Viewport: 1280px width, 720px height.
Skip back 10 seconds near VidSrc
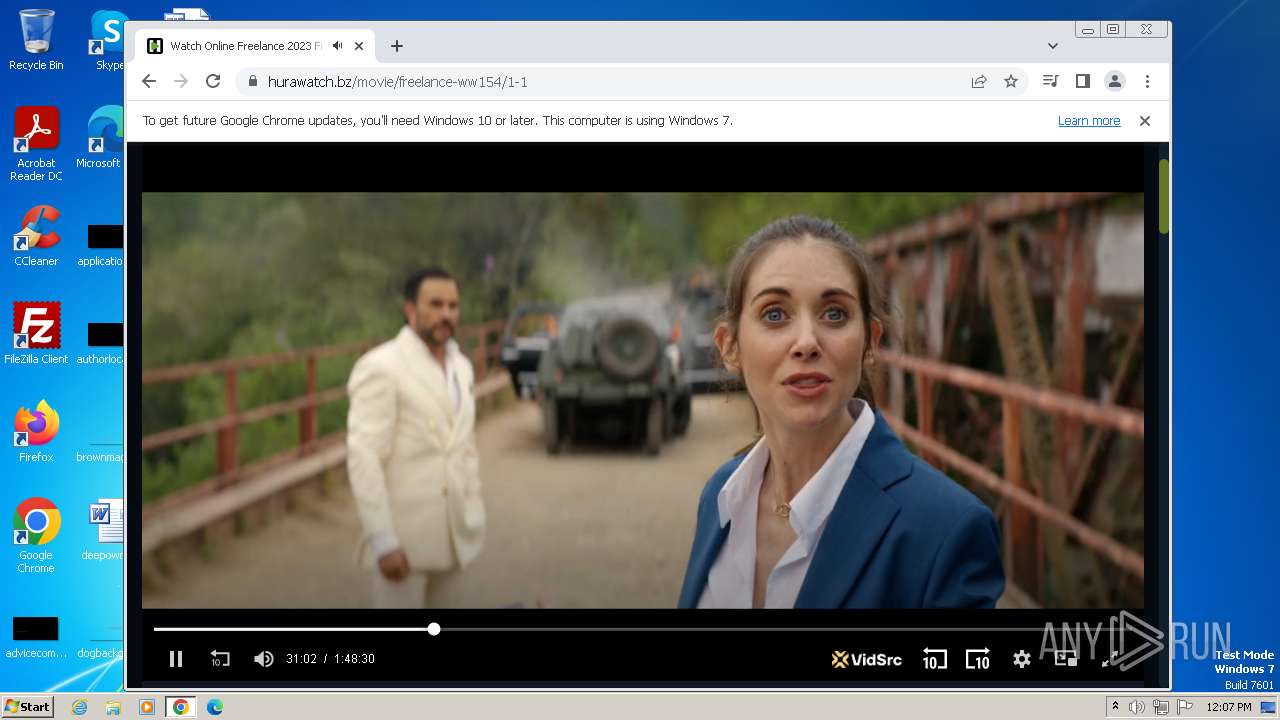coord(934,659)
